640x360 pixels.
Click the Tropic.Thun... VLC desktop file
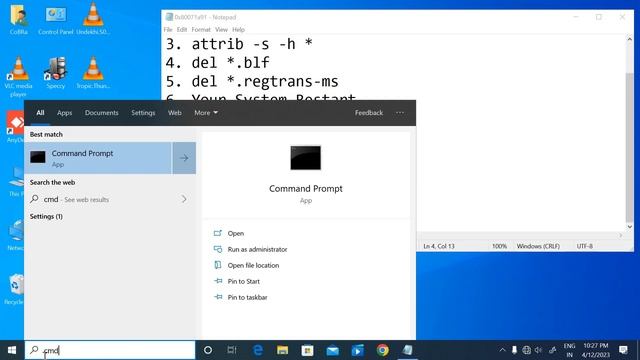point(93,73)
